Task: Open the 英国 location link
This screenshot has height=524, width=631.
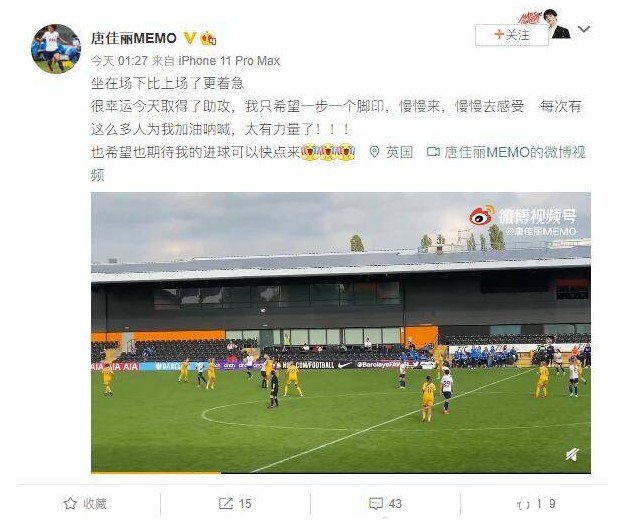Action: click(399, 152)
